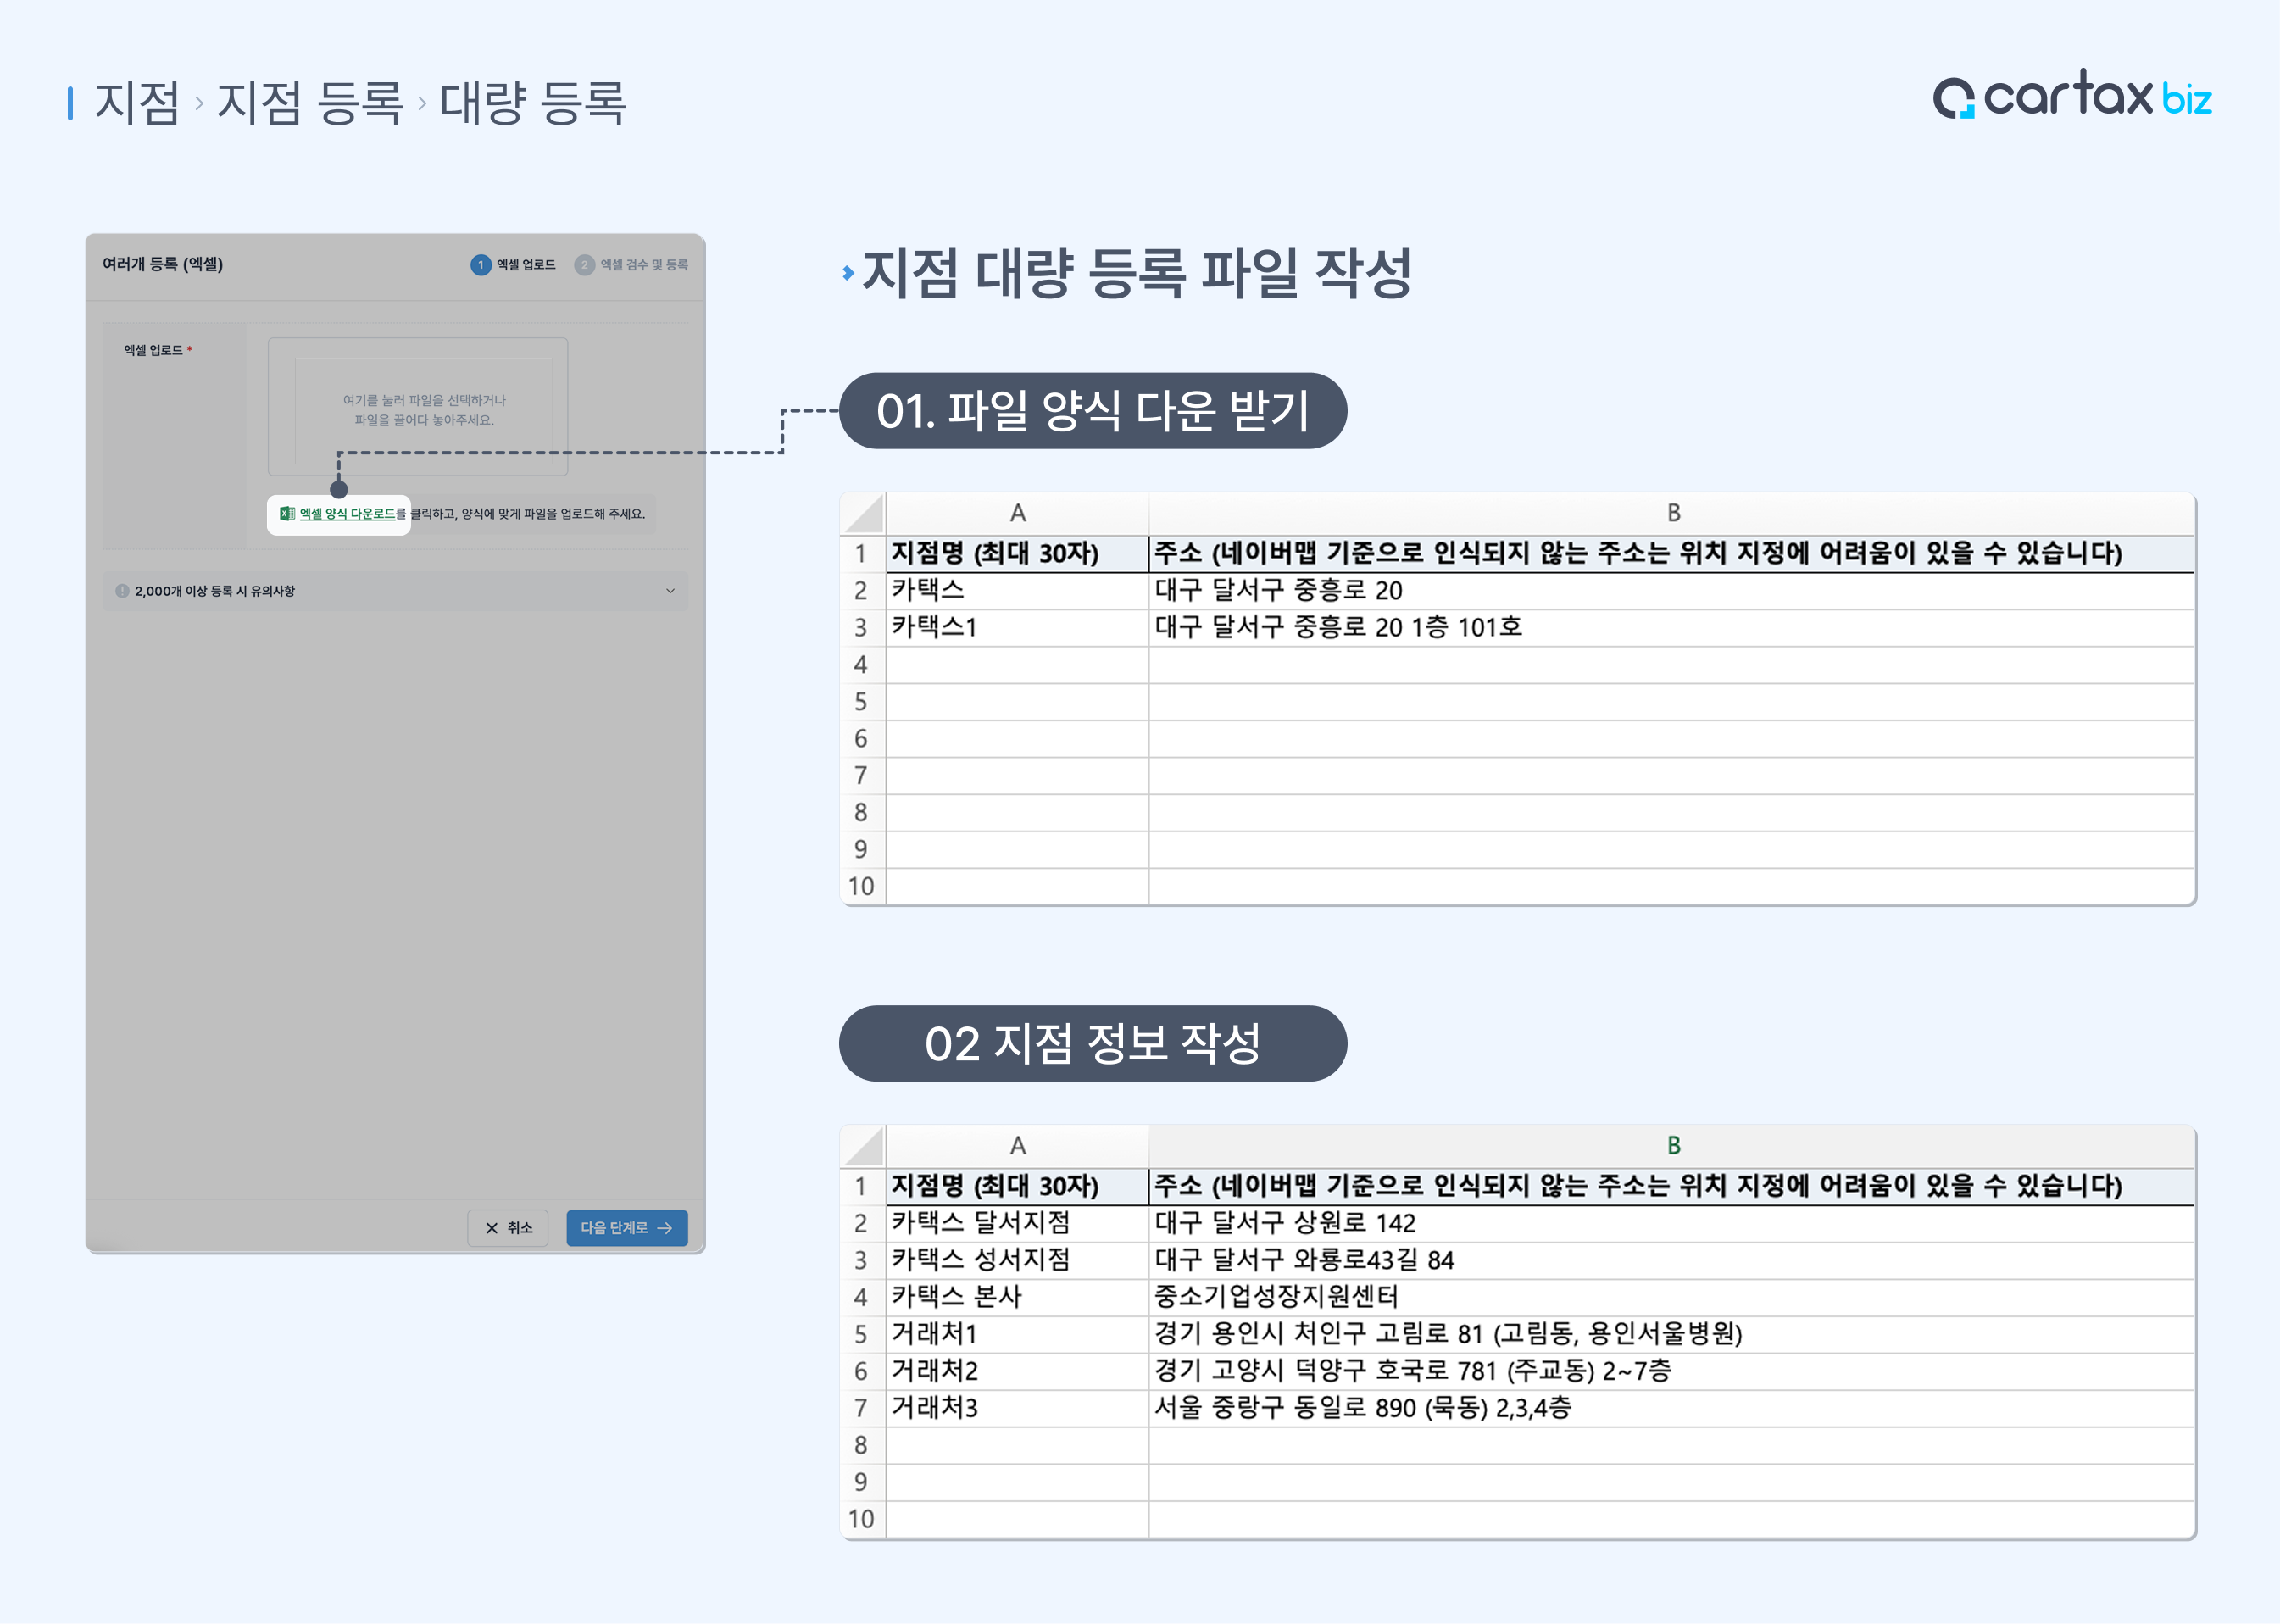Click the exclamation info icon beside 2,000개

(122, 591)
